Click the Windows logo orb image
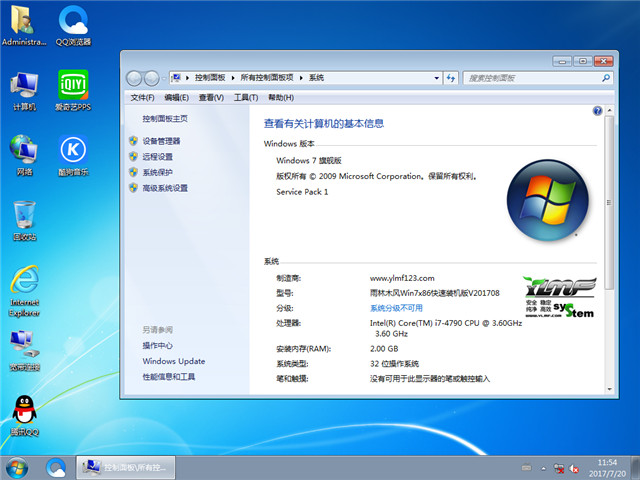The image size is (640, 480). (548, 200)
